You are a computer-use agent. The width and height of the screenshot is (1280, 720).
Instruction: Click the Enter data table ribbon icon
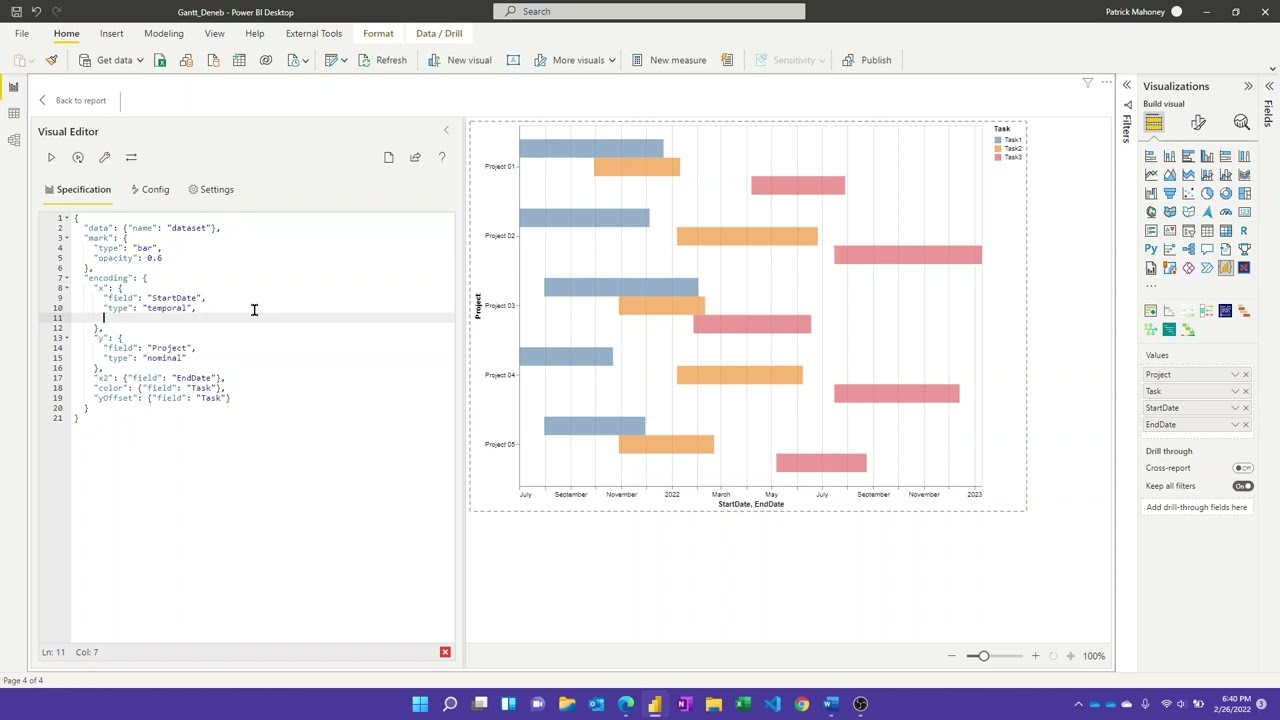(x=239, y=60)
